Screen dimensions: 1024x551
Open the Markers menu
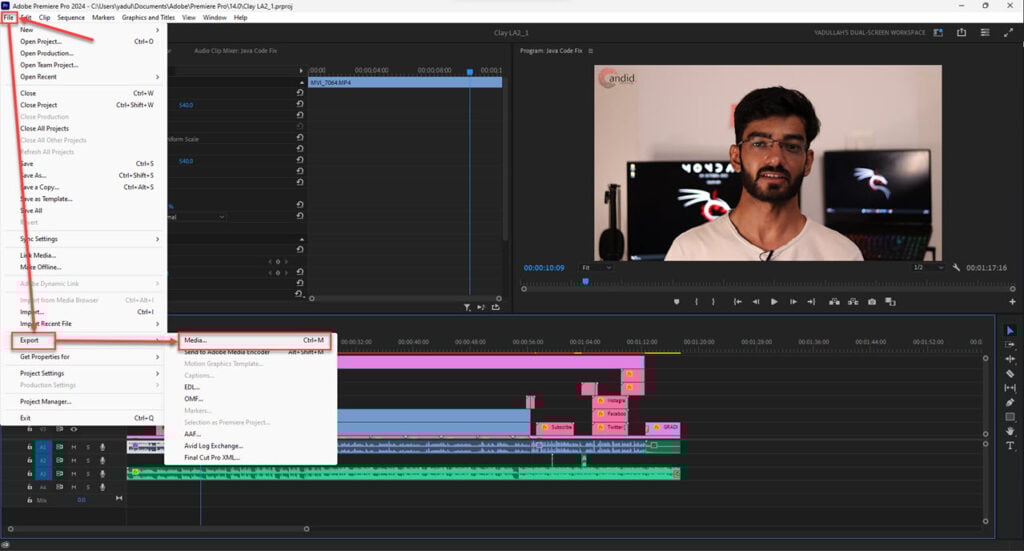click(x=103, y=18)
